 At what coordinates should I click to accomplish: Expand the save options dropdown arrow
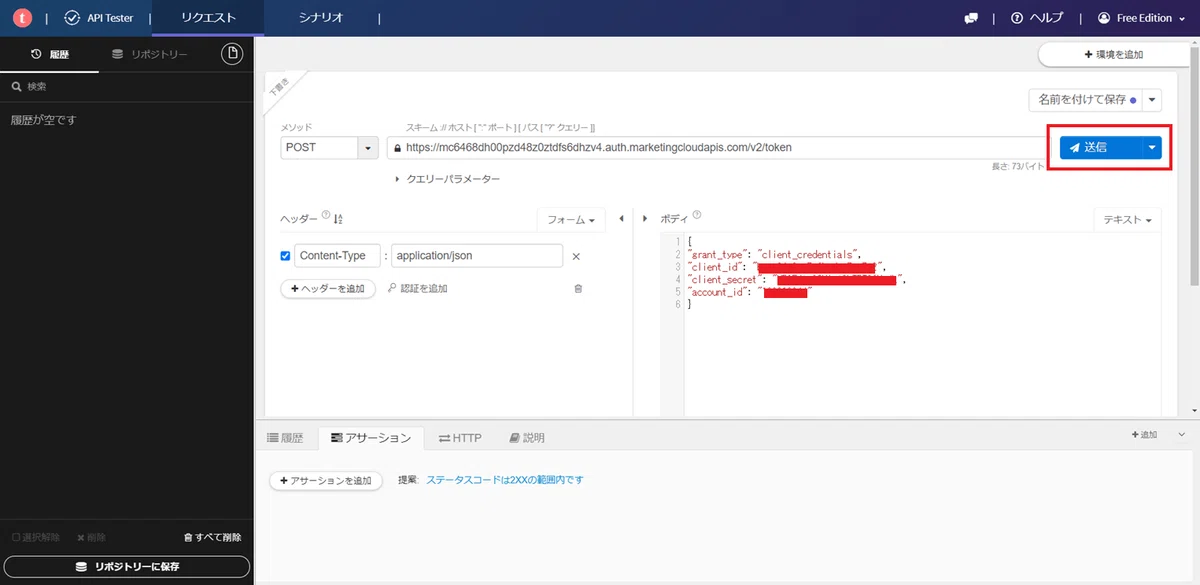(x=1152, y=100)
